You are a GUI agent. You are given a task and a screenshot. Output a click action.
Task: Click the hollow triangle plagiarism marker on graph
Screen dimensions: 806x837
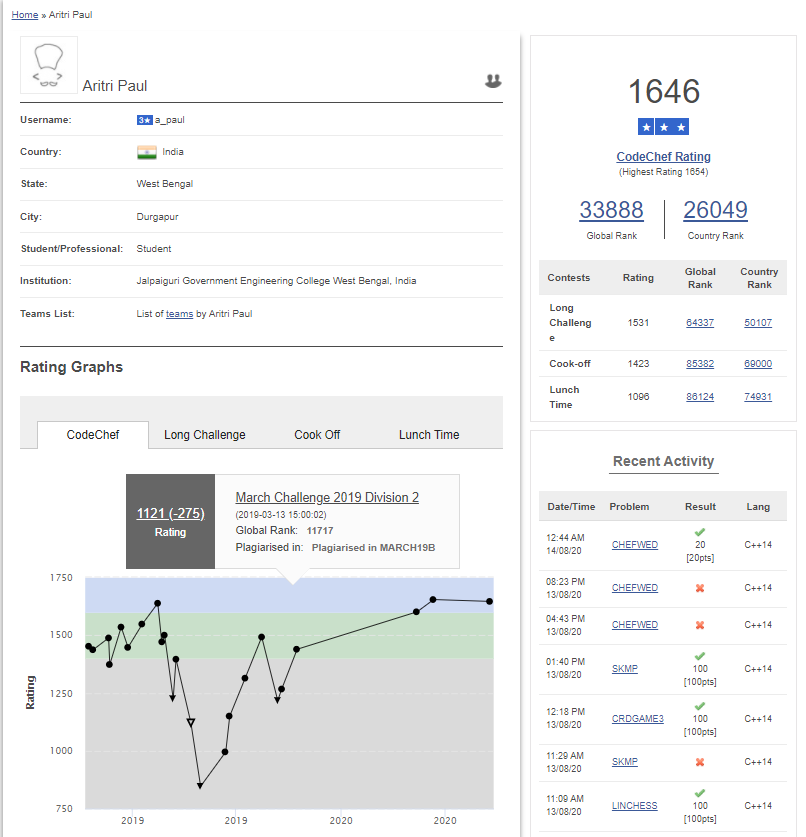(x=191, y=722)
